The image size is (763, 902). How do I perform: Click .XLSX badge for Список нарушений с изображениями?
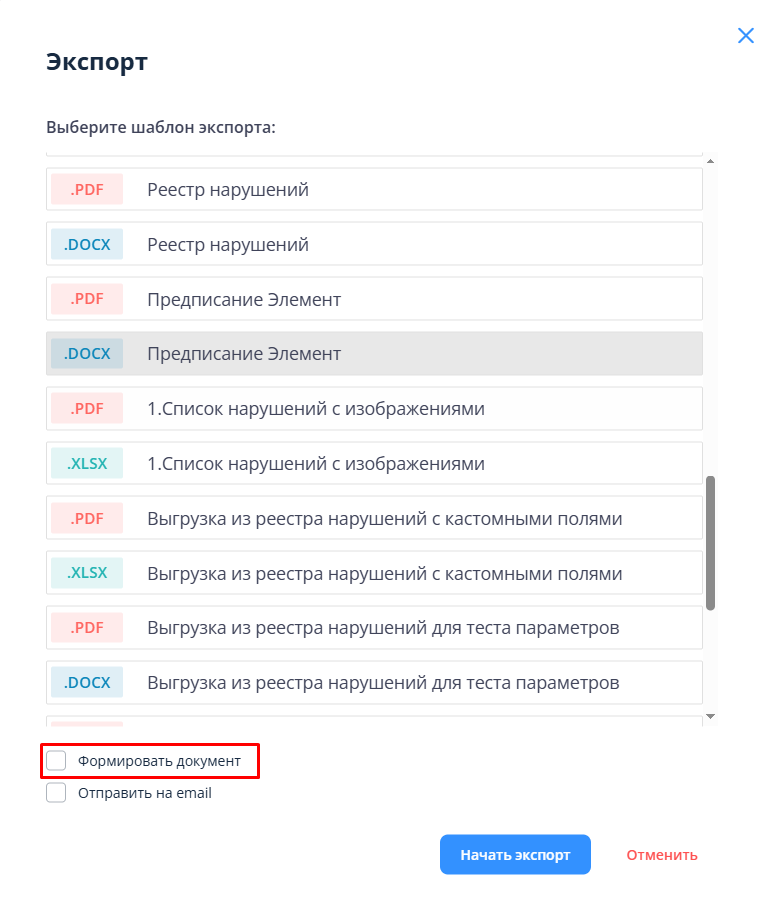(x=87, y=464)
